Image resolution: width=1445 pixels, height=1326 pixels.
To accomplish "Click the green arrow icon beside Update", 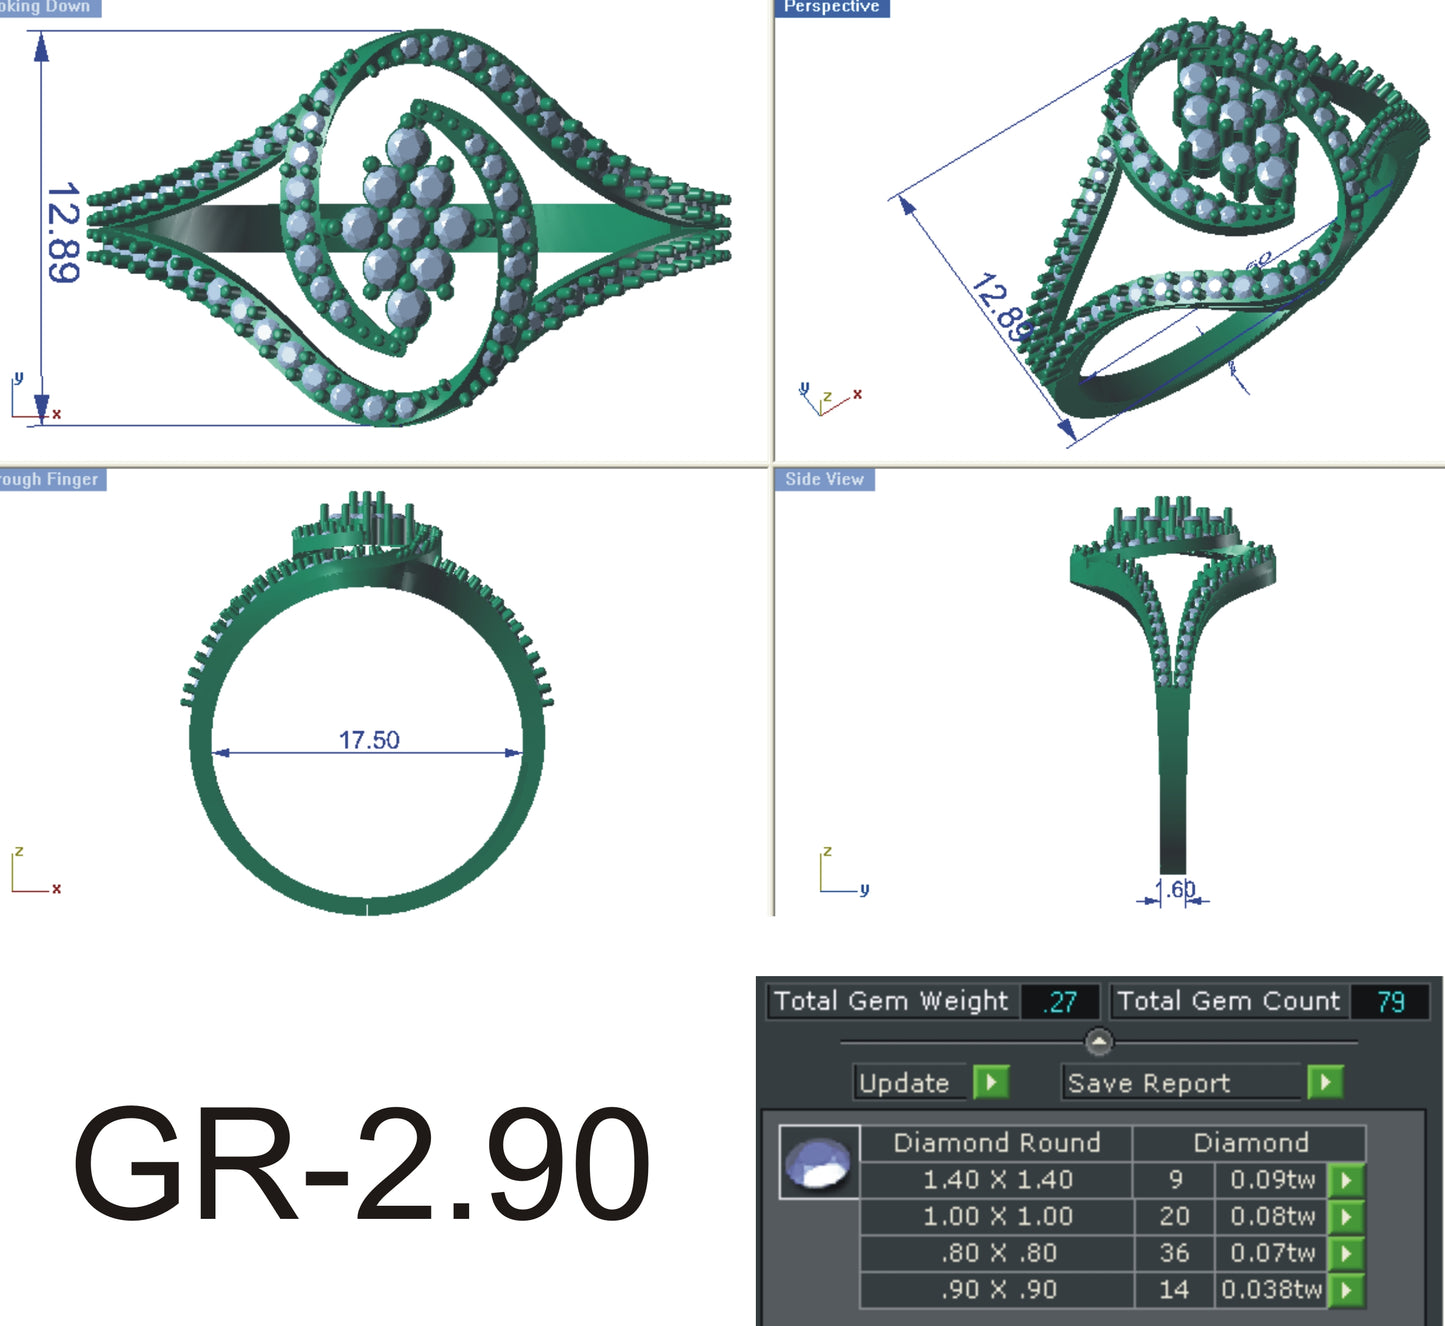I will 991,1083.
